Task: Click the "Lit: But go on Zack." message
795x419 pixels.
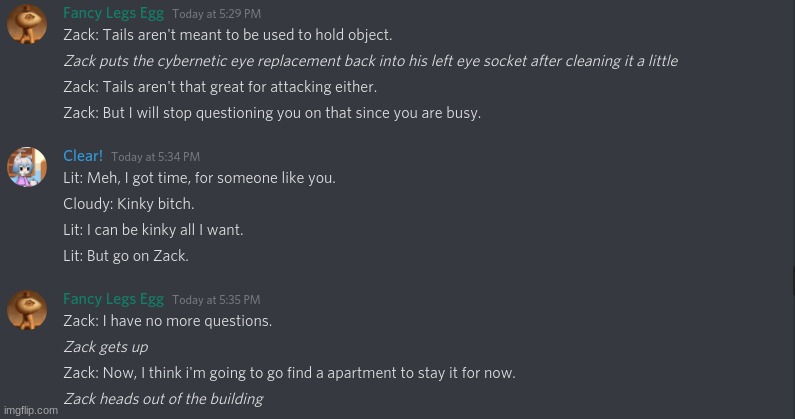Action: [125, 256]
